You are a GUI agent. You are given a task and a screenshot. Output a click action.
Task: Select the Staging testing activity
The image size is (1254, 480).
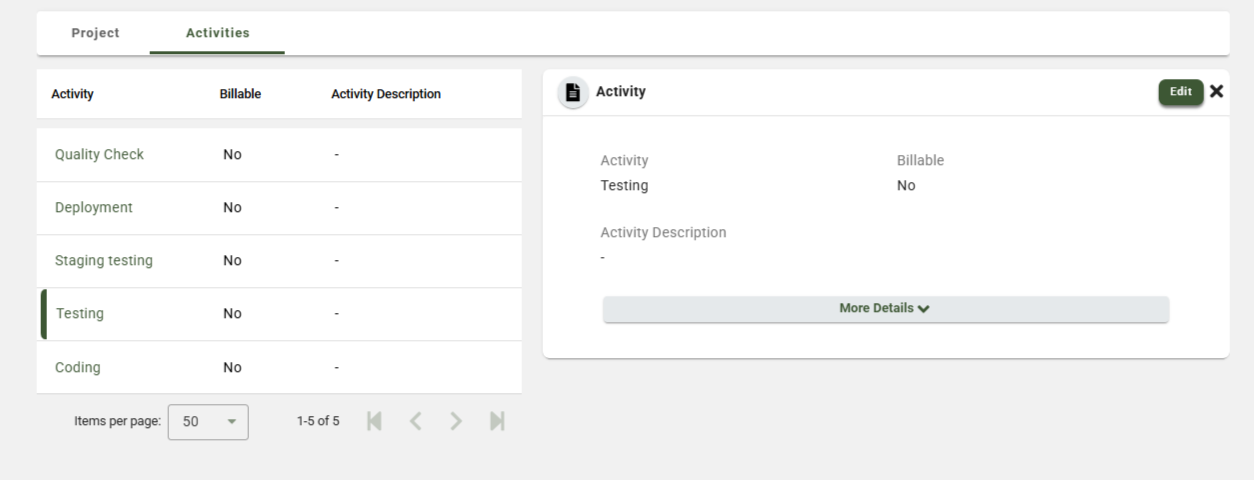(103, 261)
